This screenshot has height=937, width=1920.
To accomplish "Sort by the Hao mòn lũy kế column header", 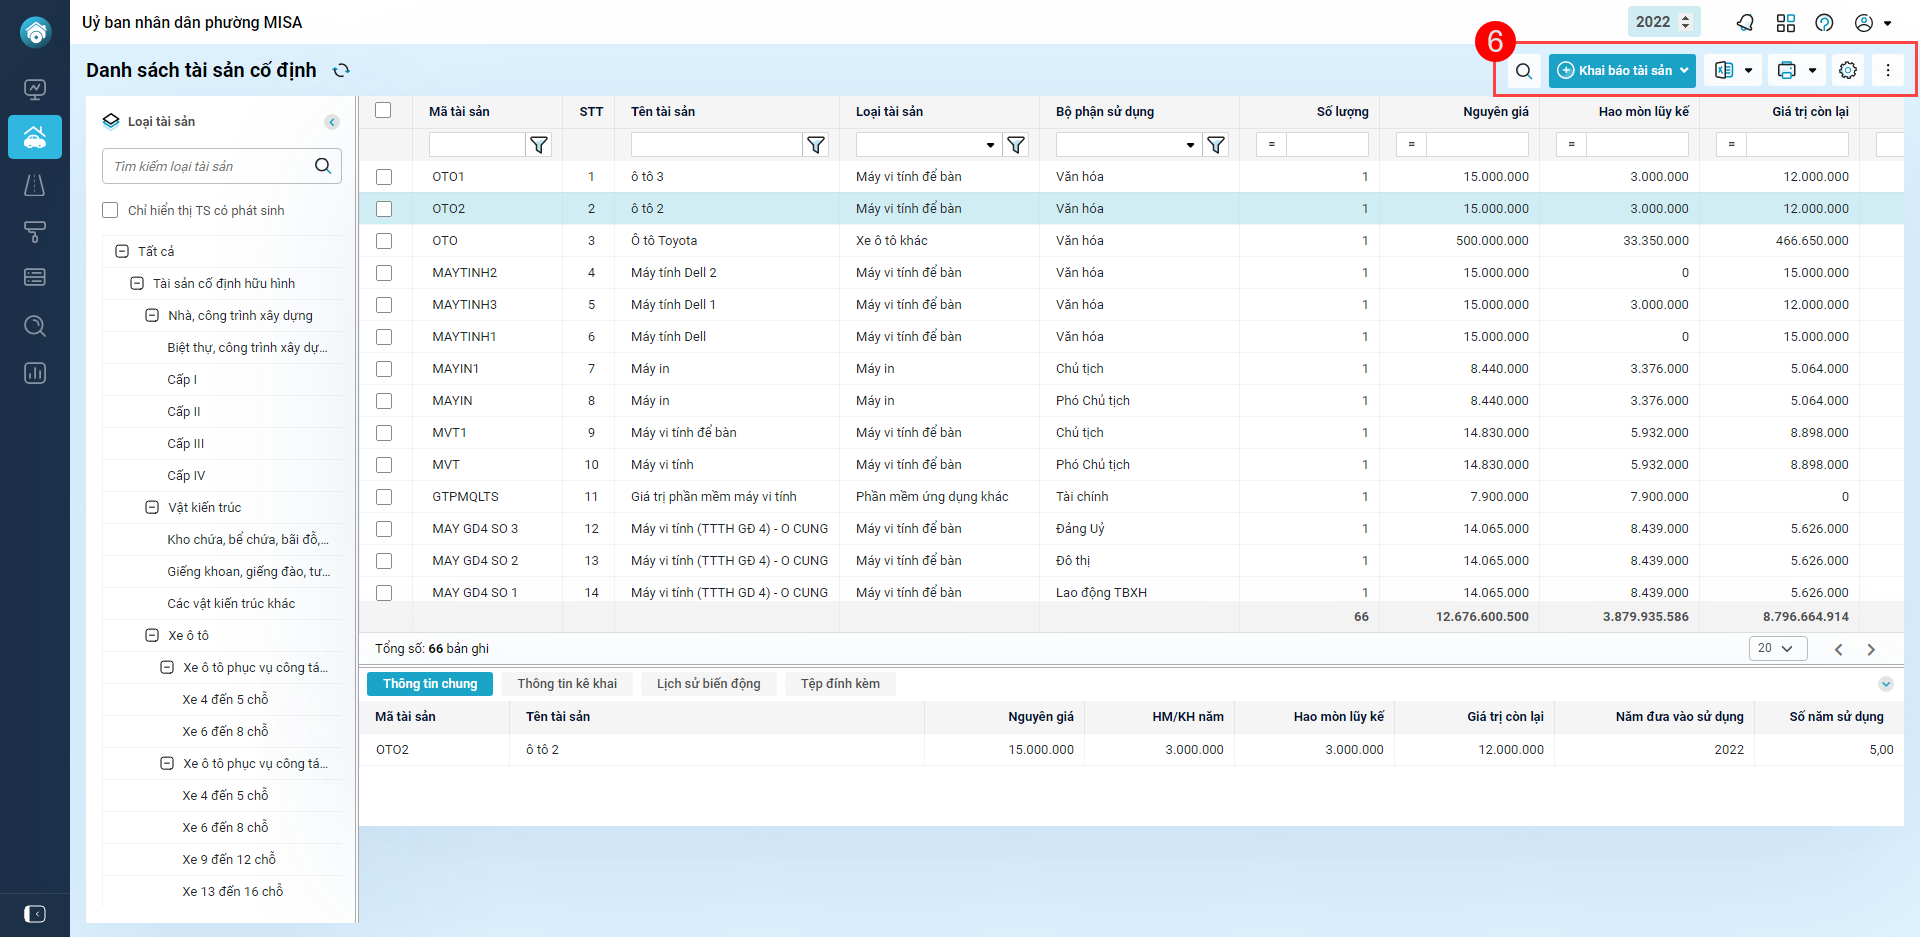I will click(1644, 111).
